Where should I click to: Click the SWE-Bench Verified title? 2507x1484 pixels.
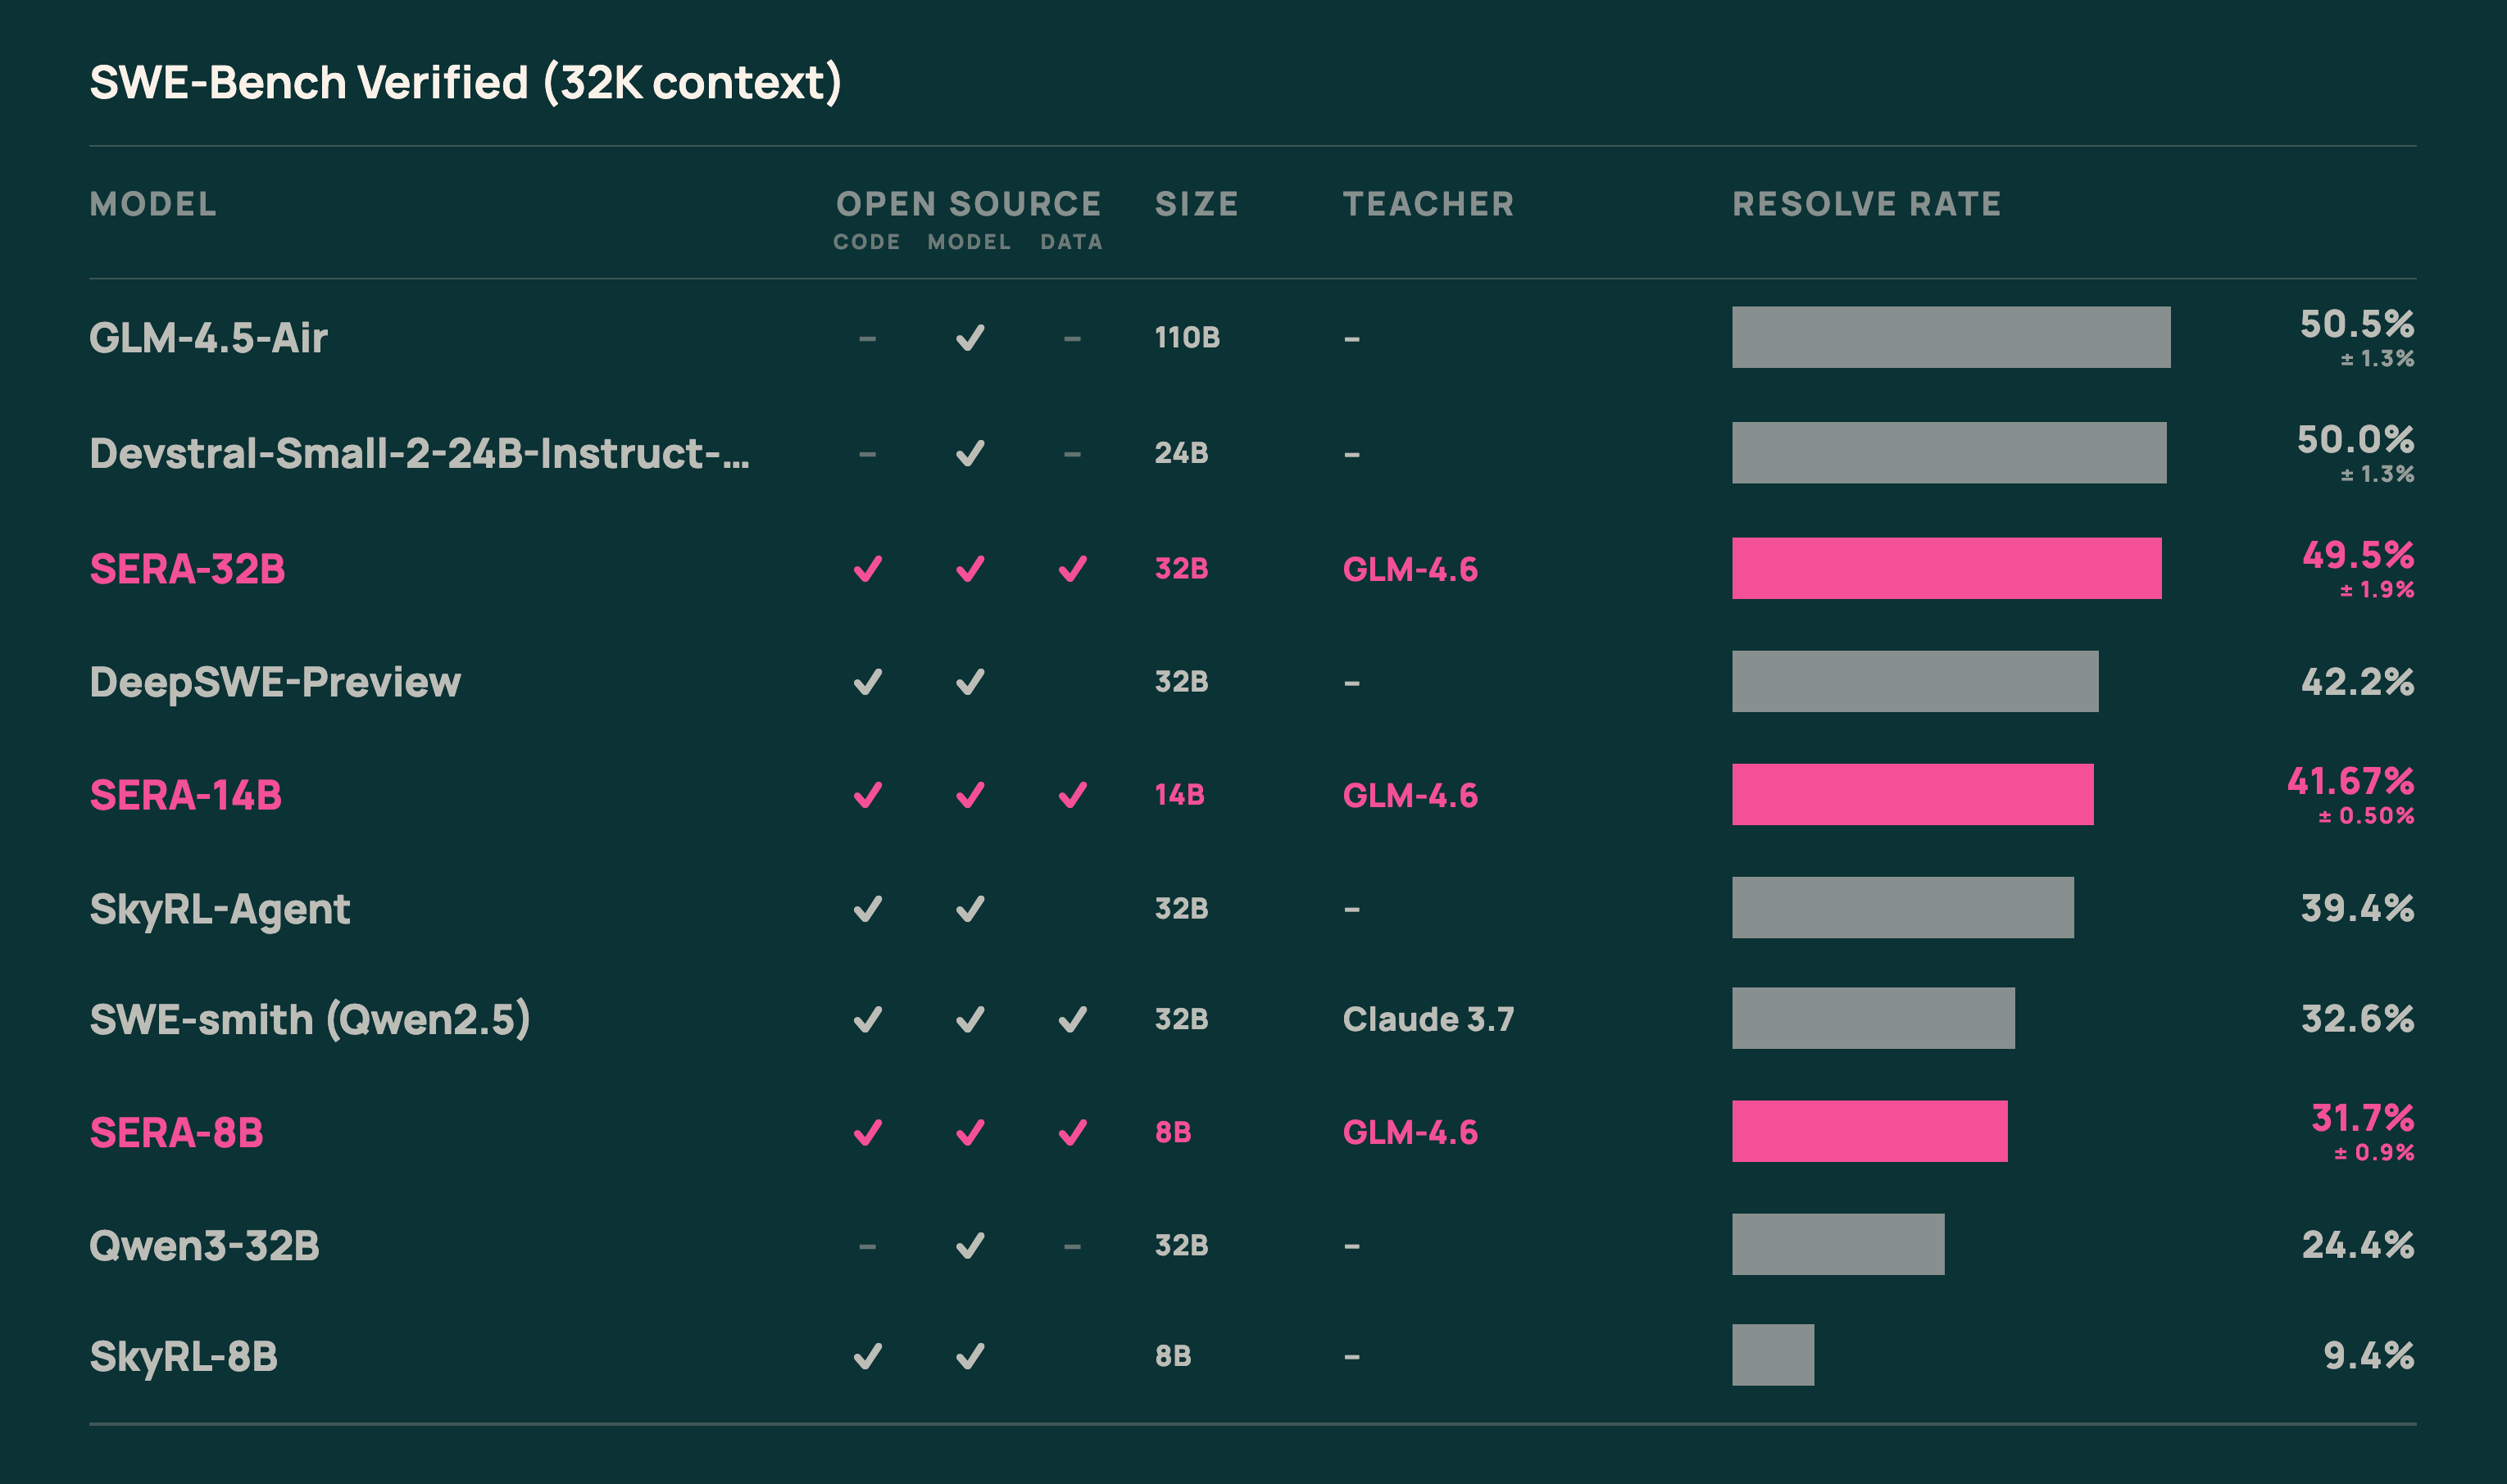tap(465, 82)
